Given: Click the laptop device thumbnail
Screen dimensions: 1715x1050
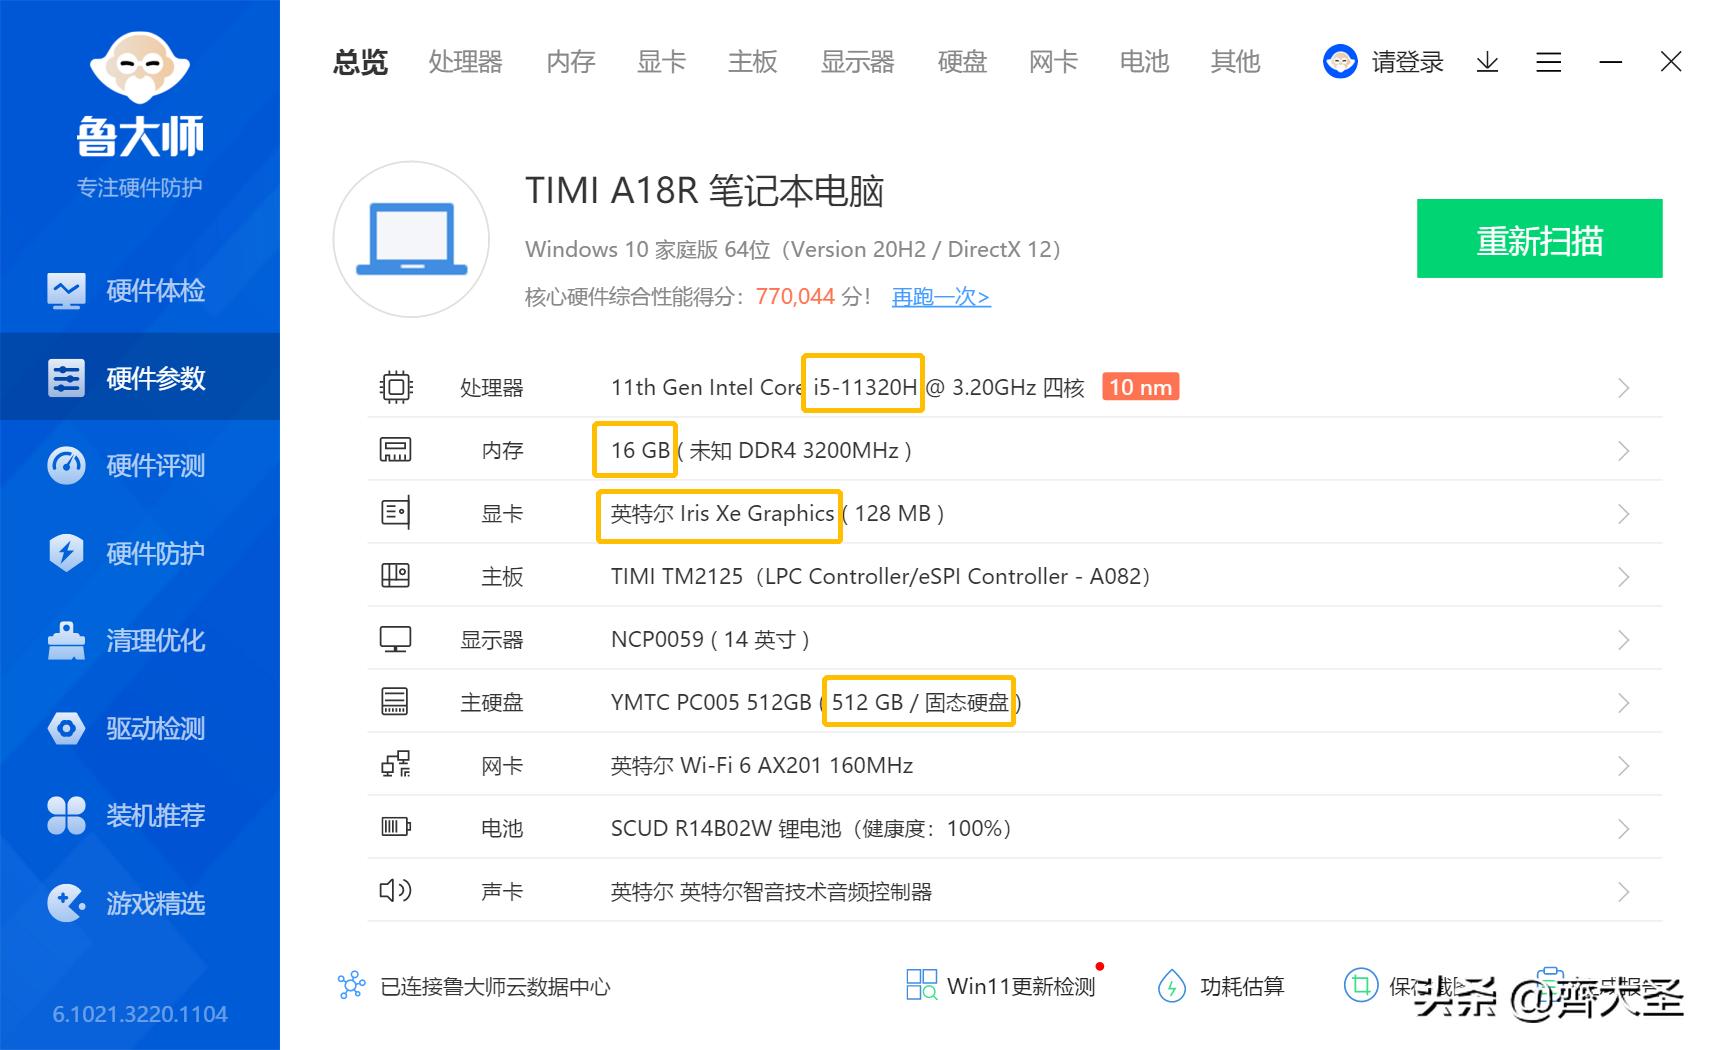Looking at the screenshot, I should pyautogui.click(x=411, y=240).
